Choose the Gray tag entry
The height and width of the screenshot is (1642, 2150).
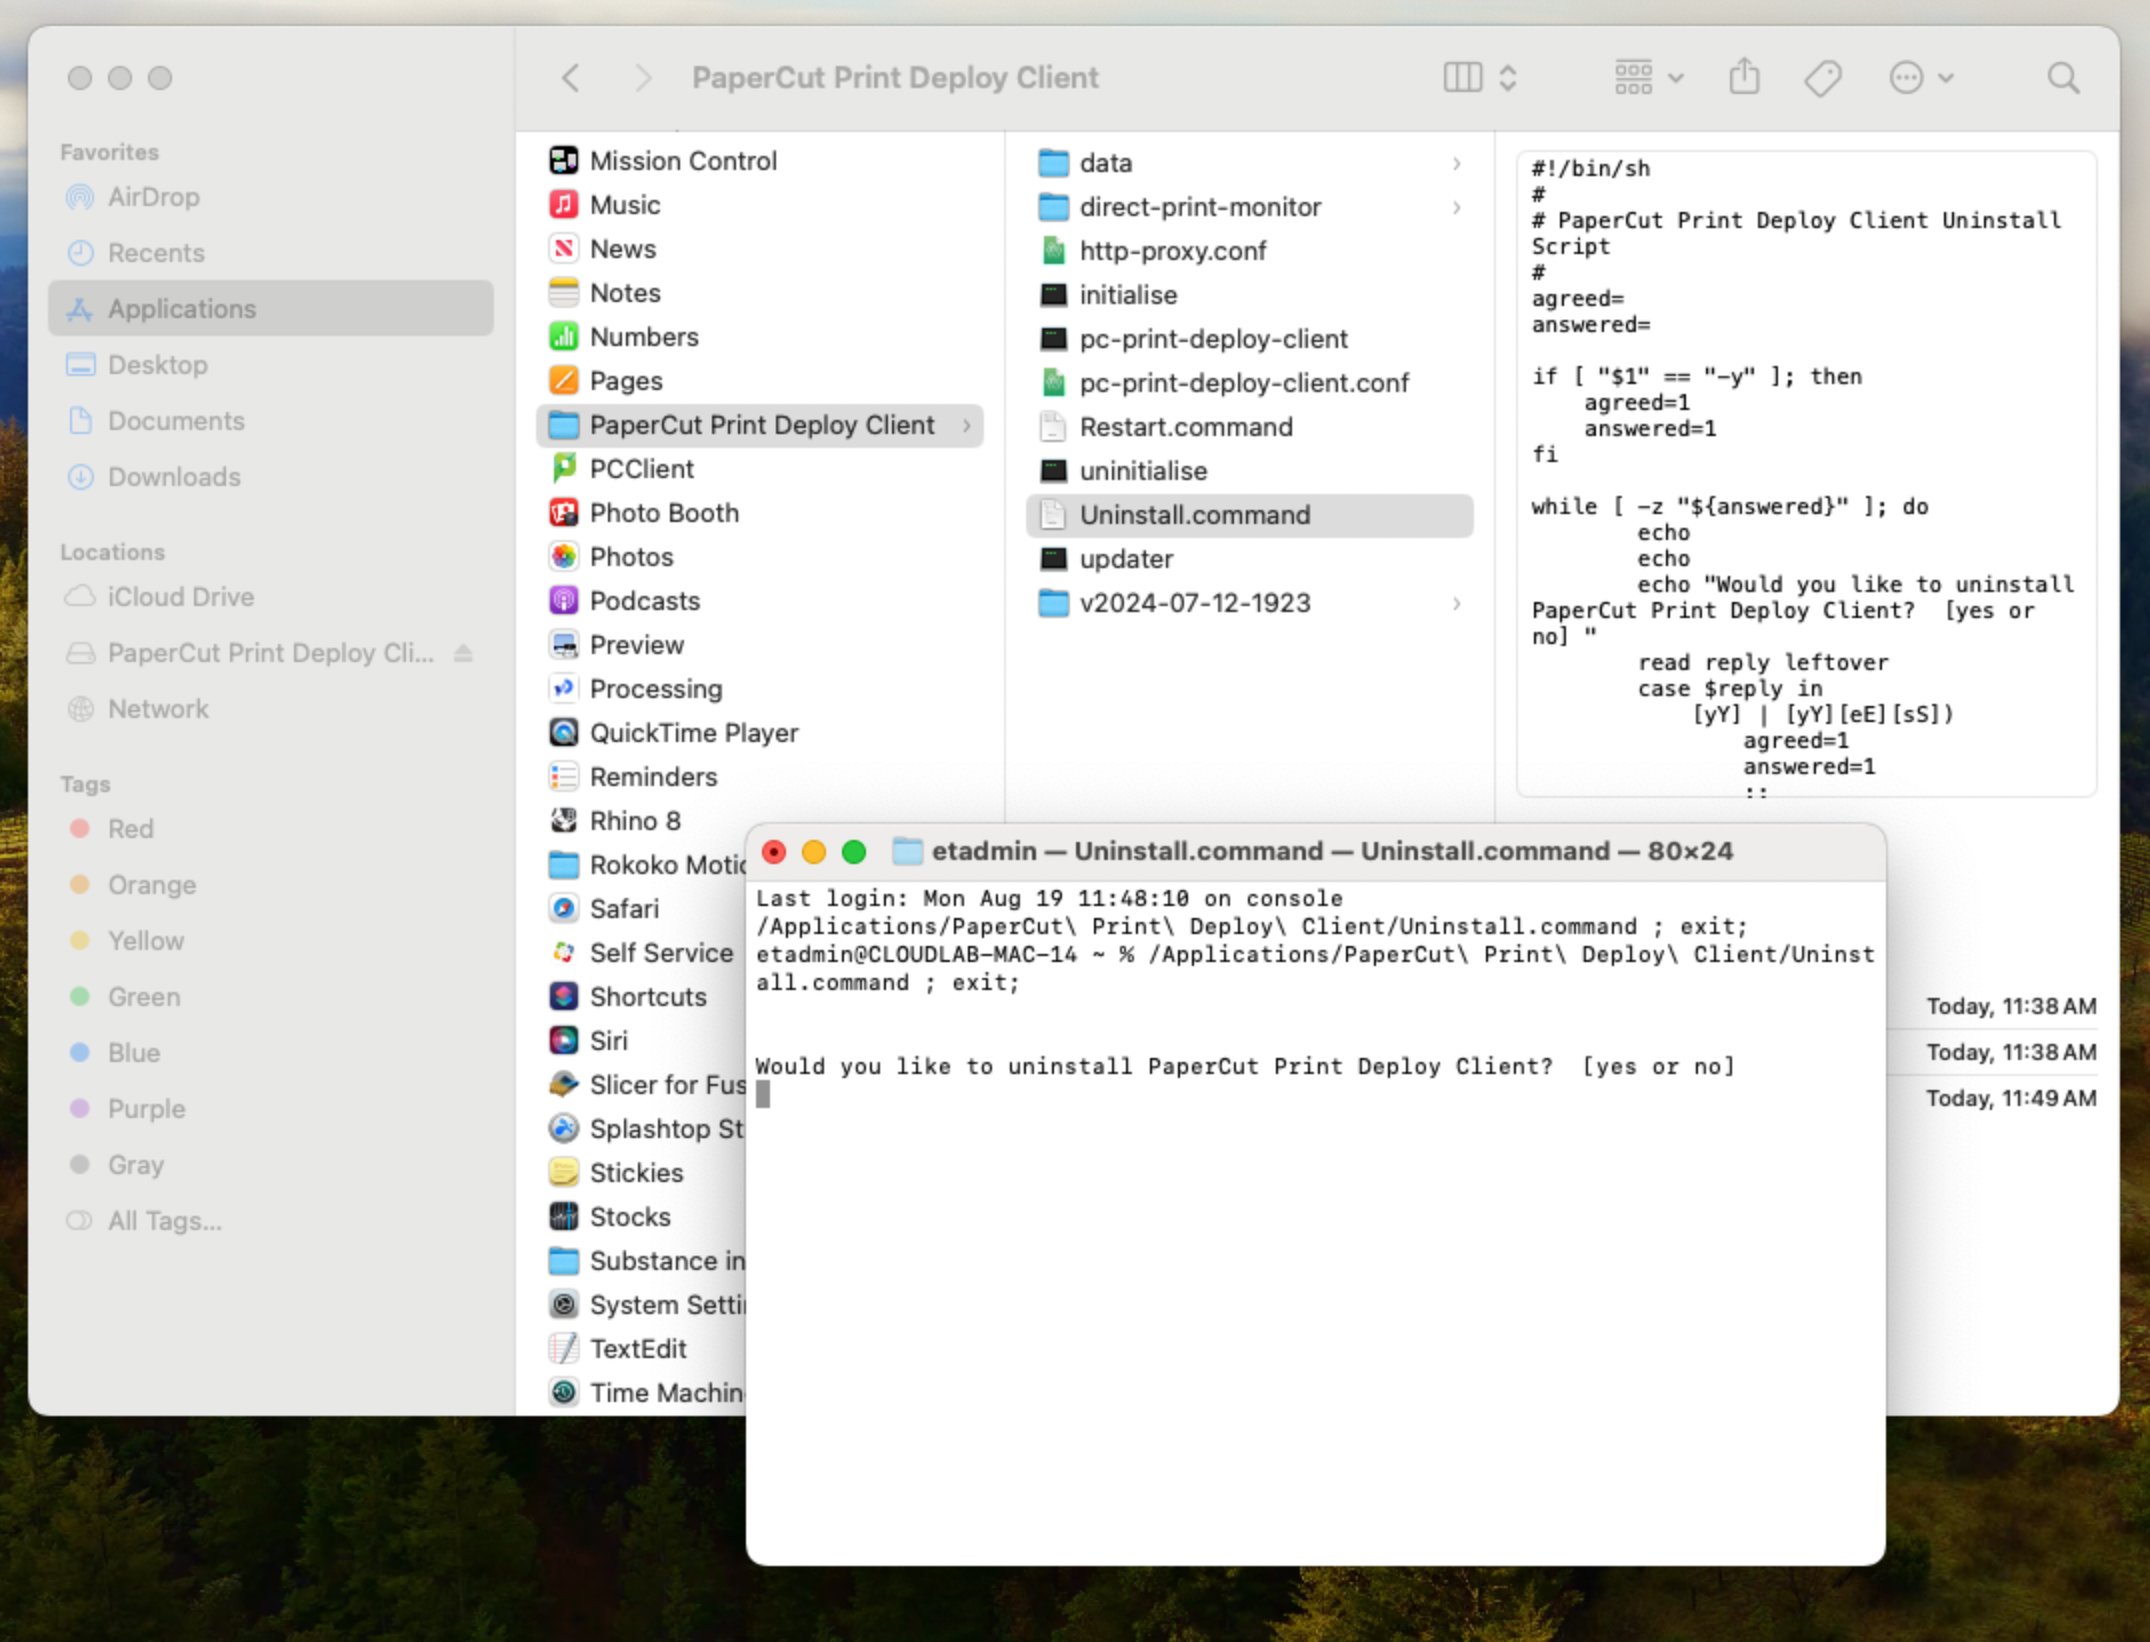point(270,1165)
